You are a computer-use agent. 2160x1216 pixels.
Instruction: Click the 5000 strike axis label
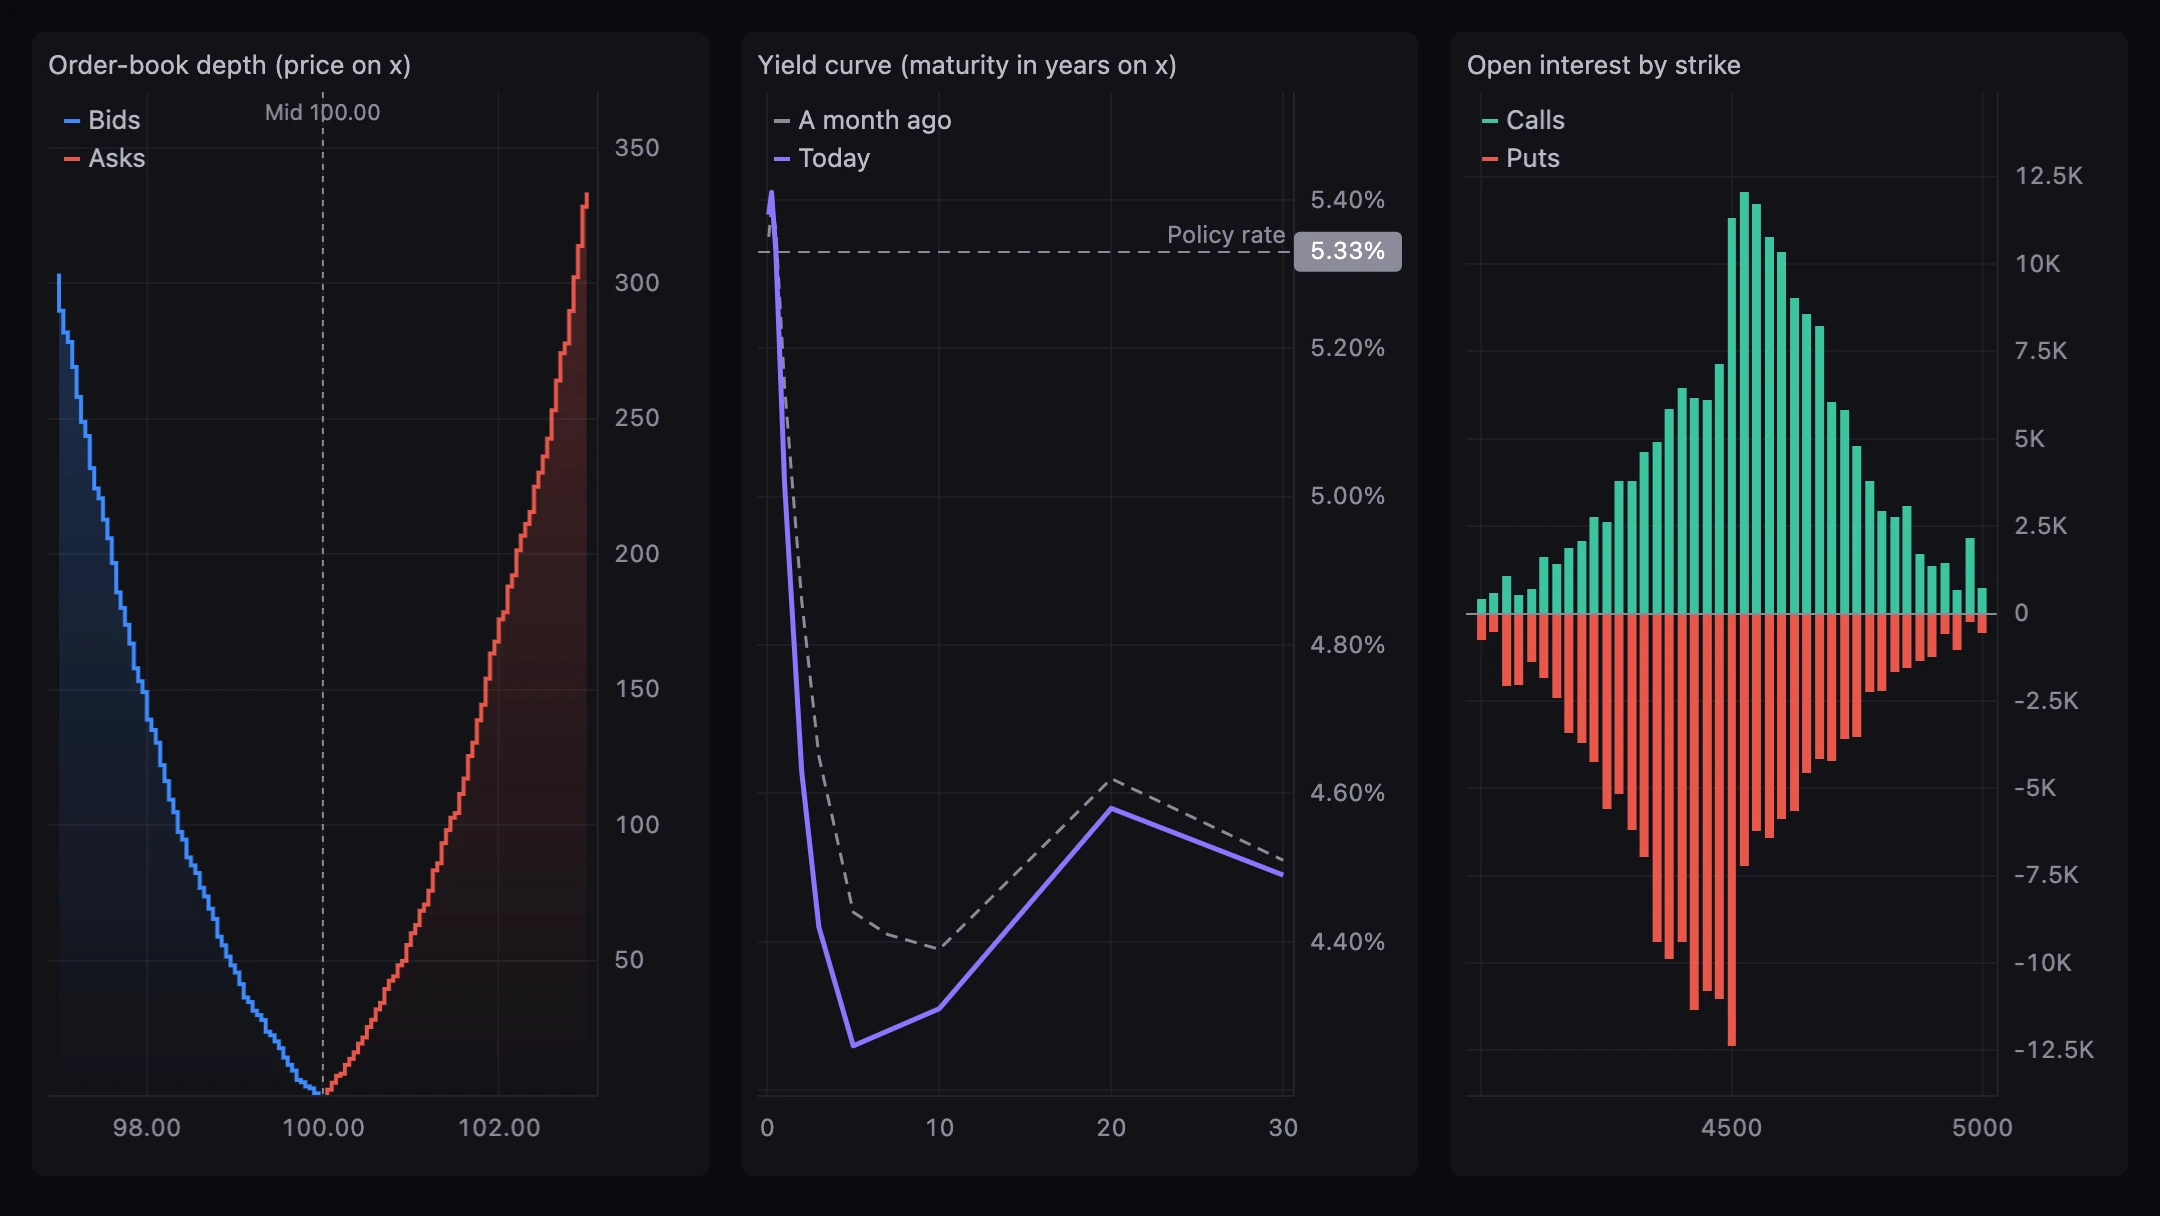pyautogui.click(x=1982, y=1128)
